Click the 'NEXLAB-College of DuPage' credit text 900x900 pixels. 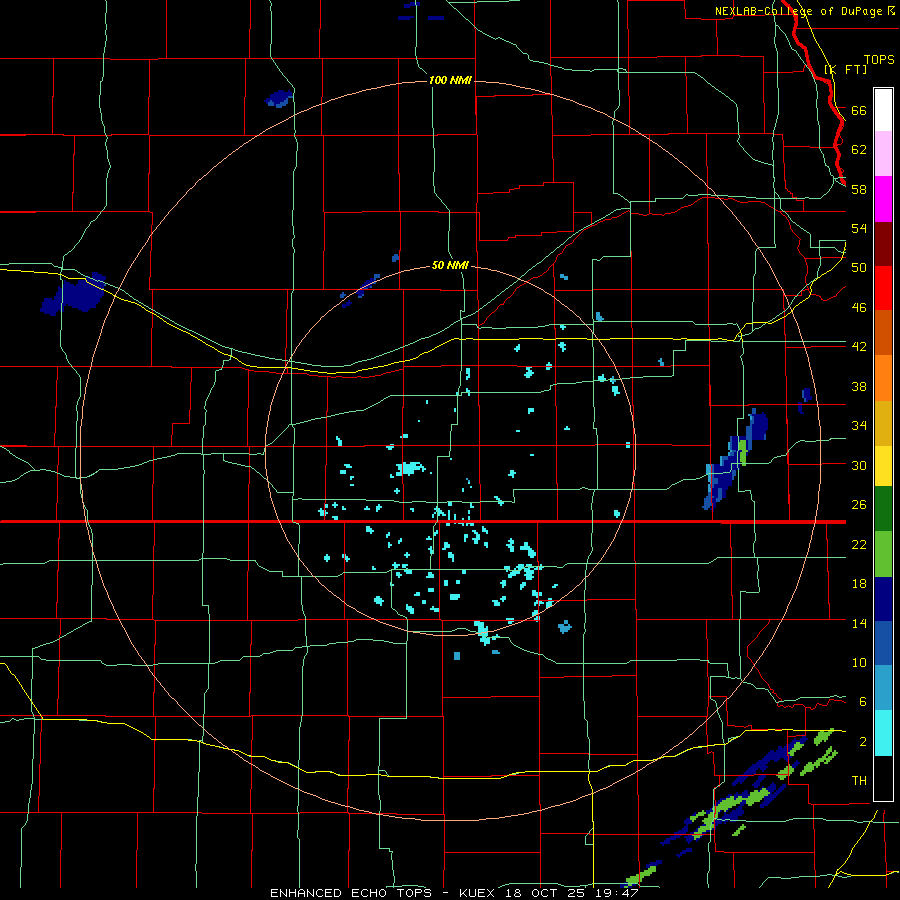click(800, 11)
